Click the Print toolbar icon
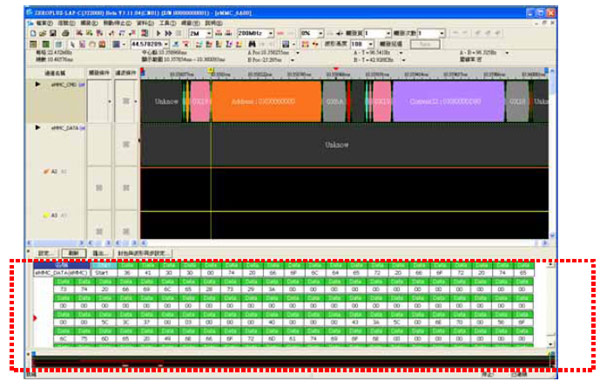Screen dimensions: 600x388 (65, 33)
